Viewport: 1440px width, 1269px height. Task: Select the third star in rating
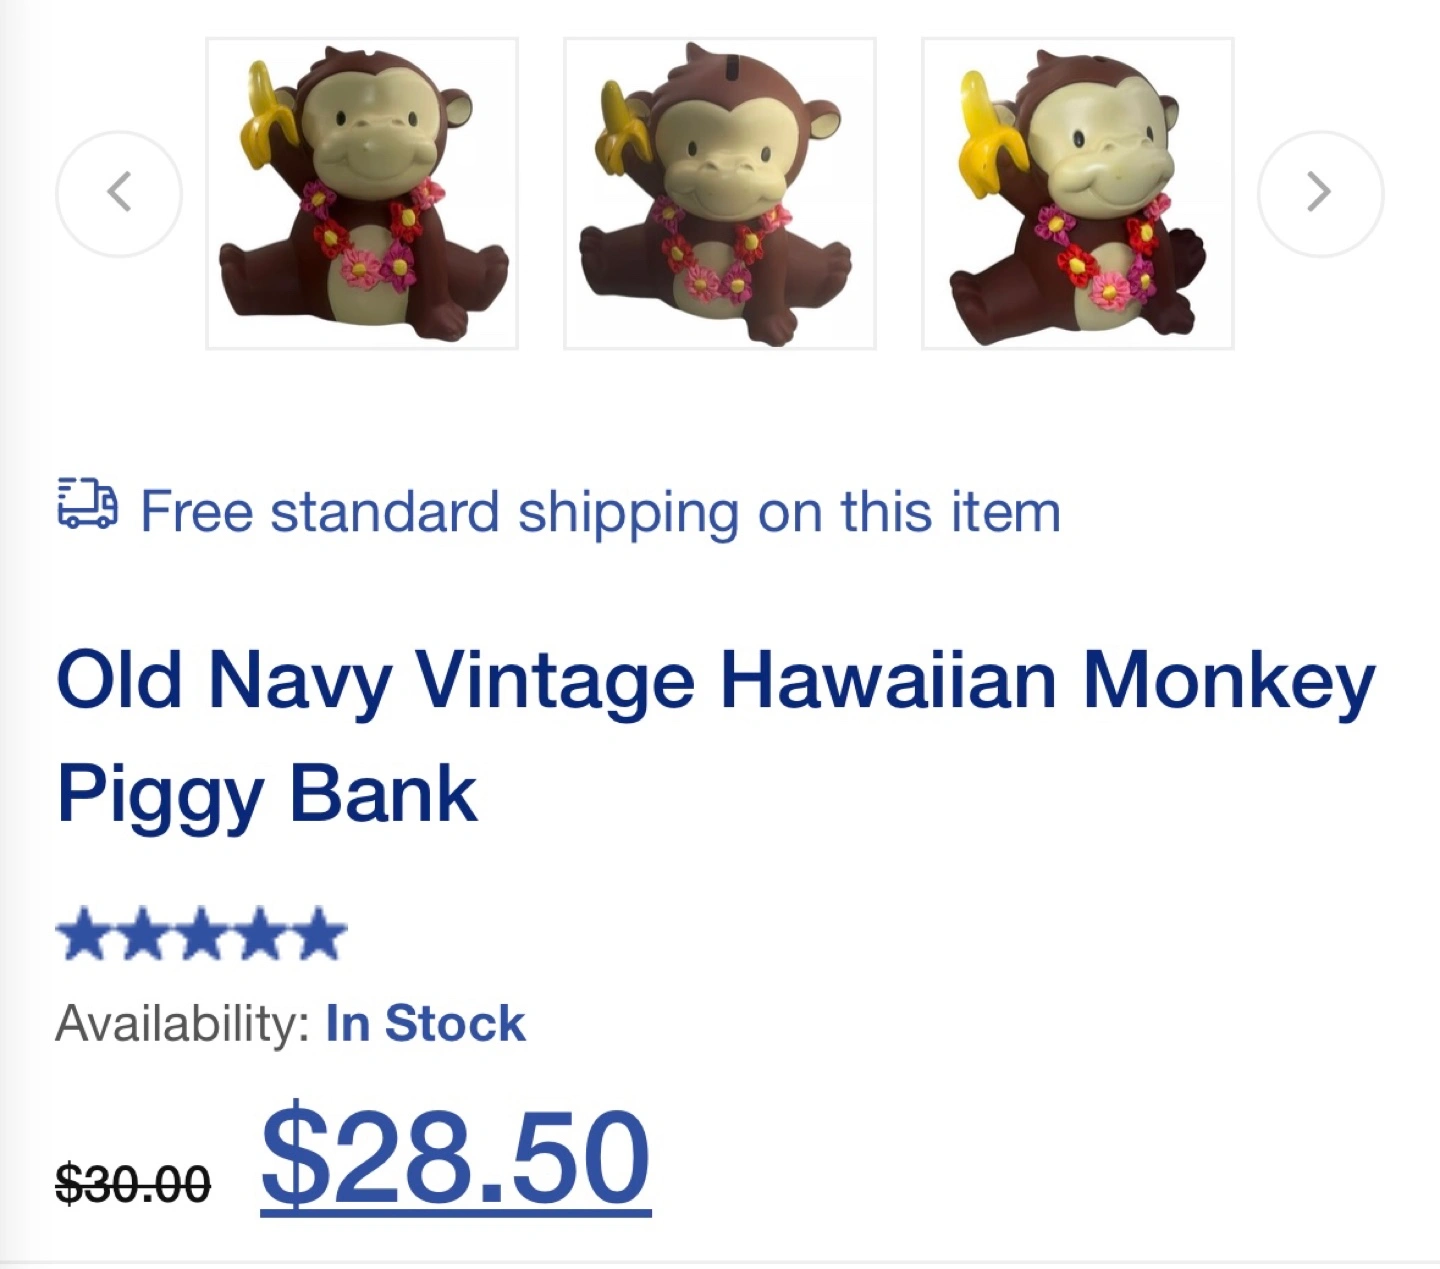[x=200, y=934]
